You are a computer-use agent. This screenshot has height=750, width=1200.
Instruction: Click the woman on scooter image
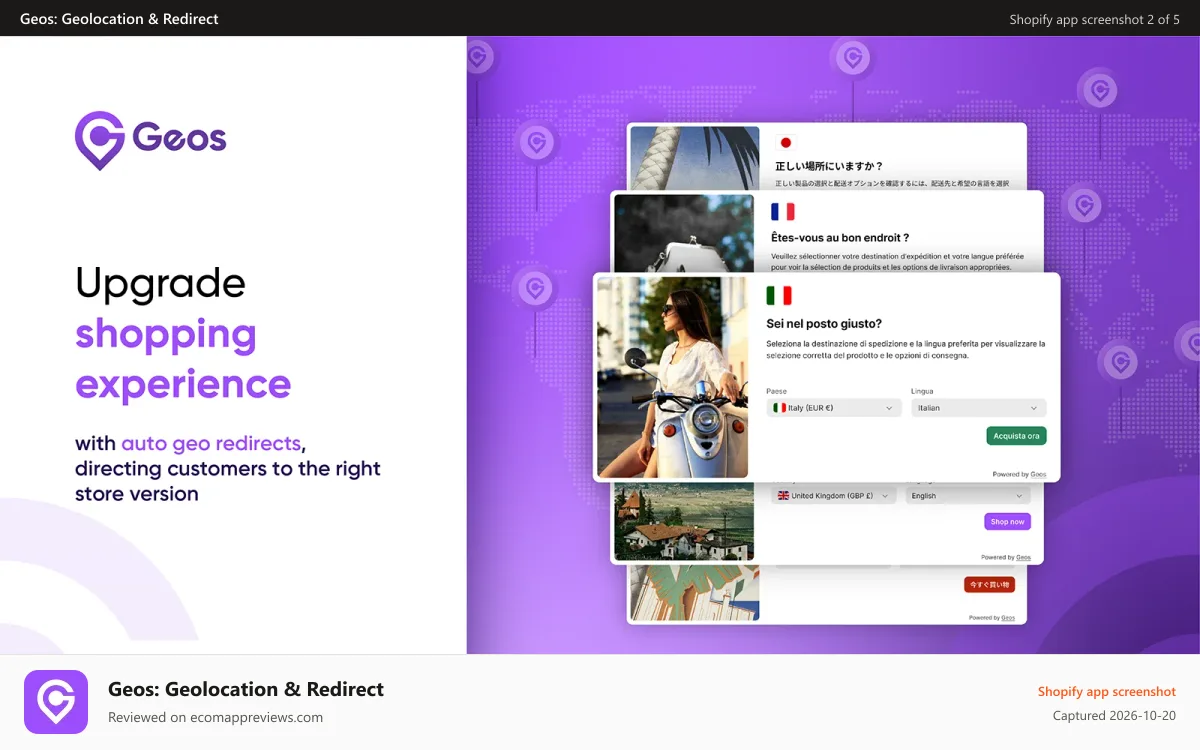click(672, 377)
